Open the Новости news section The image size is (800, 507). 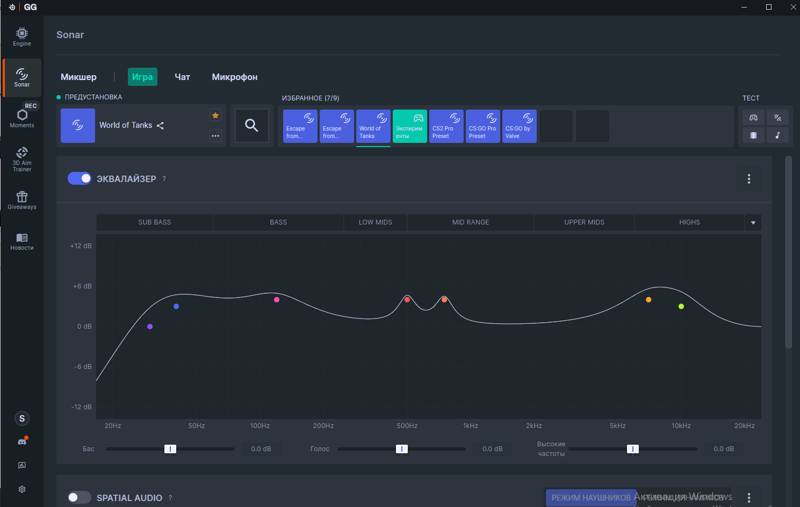tap(22, 241)
